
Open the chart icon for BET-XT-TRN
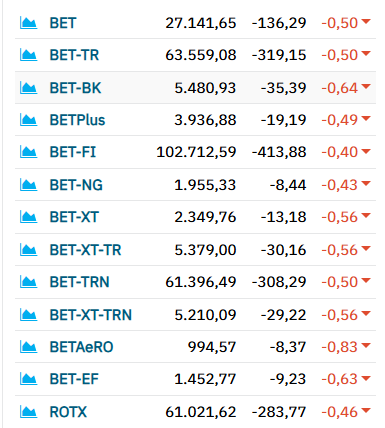pos(28,315)
